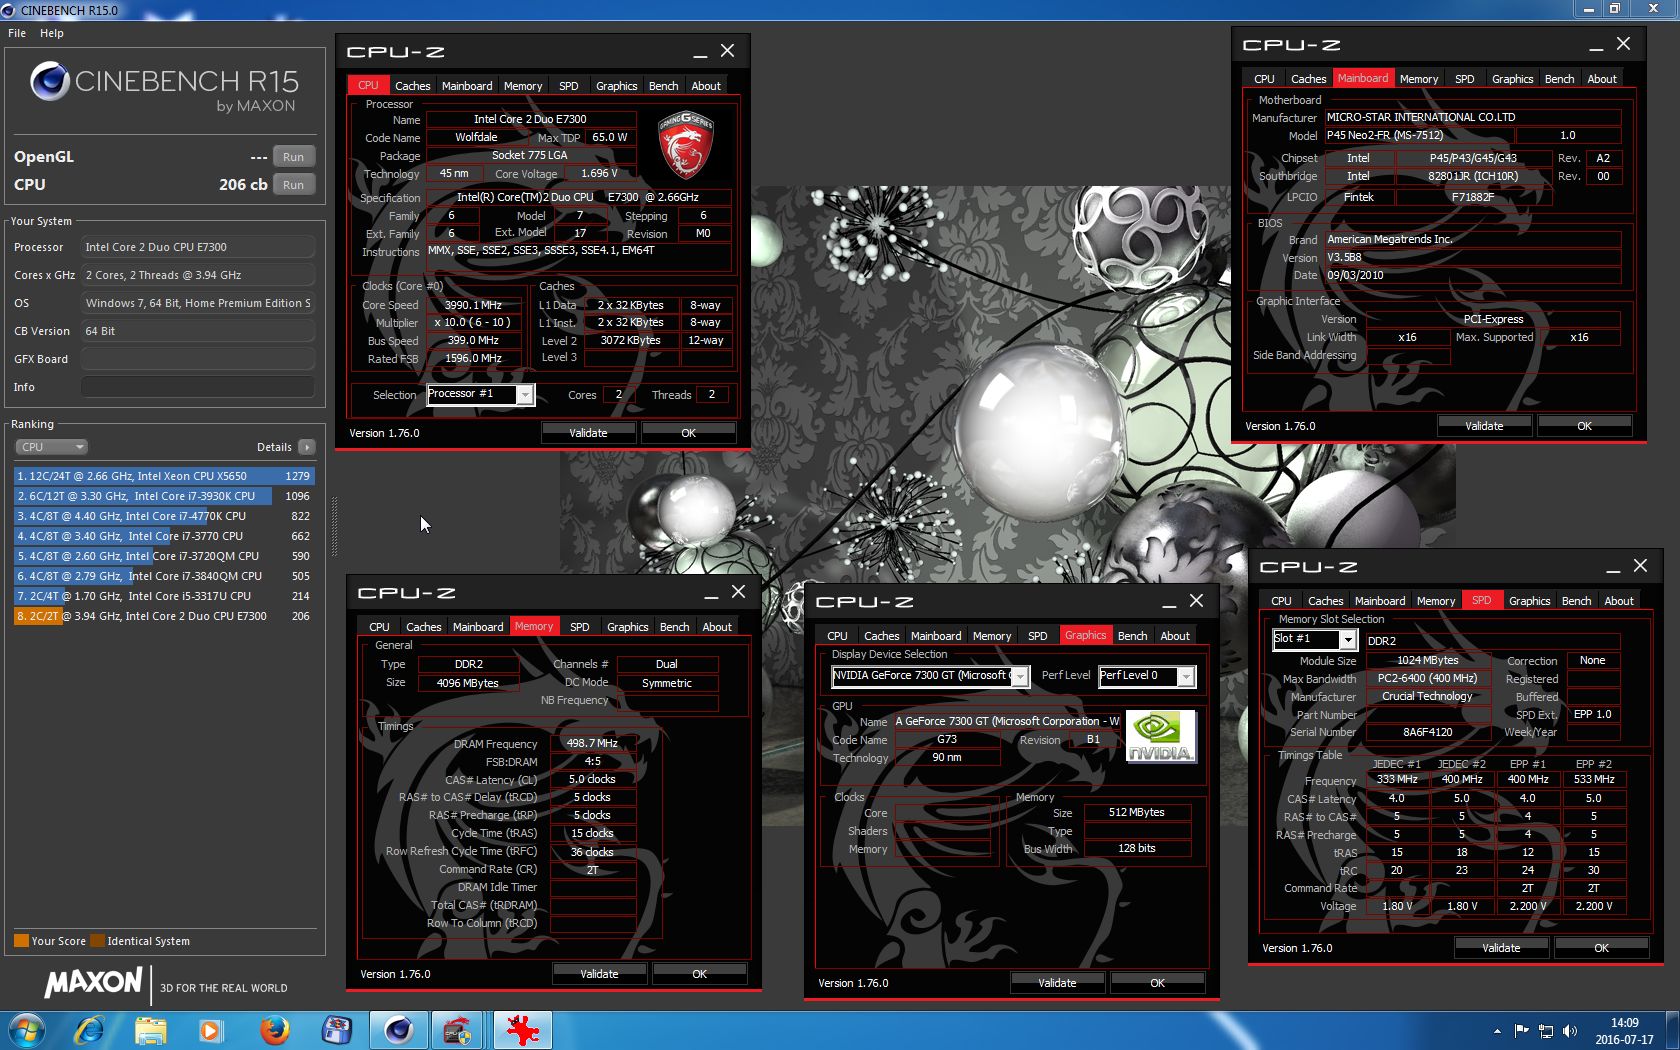1680x1050 pixels.
Task: Click the volume speaker tray icon
Action: point(1570,1031)
